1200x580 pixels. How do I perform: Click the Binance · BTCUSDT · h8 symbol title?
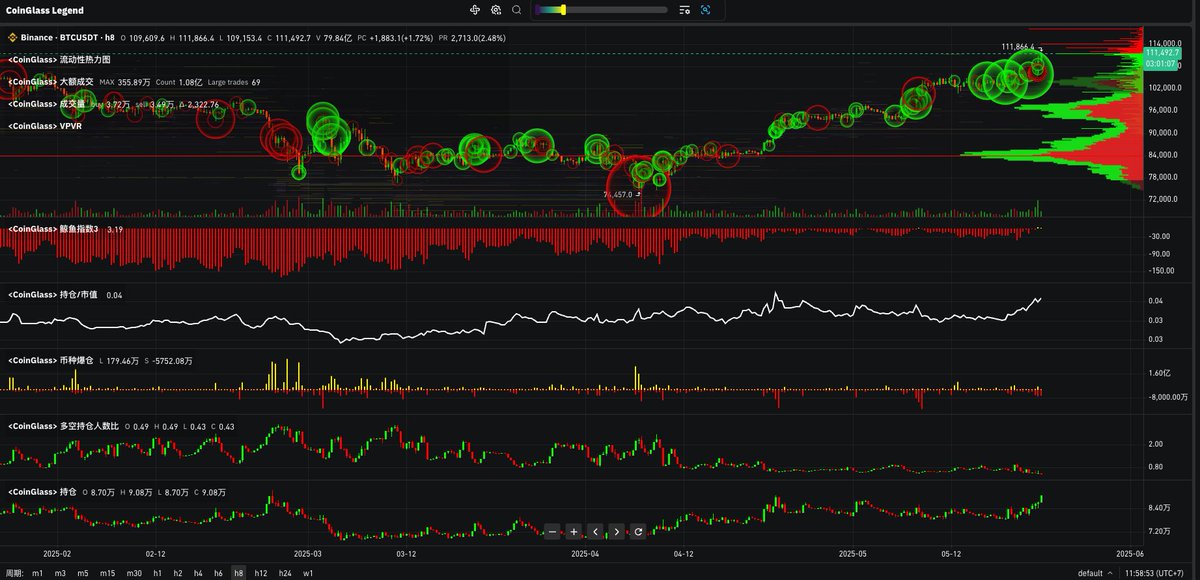(68, 37)
